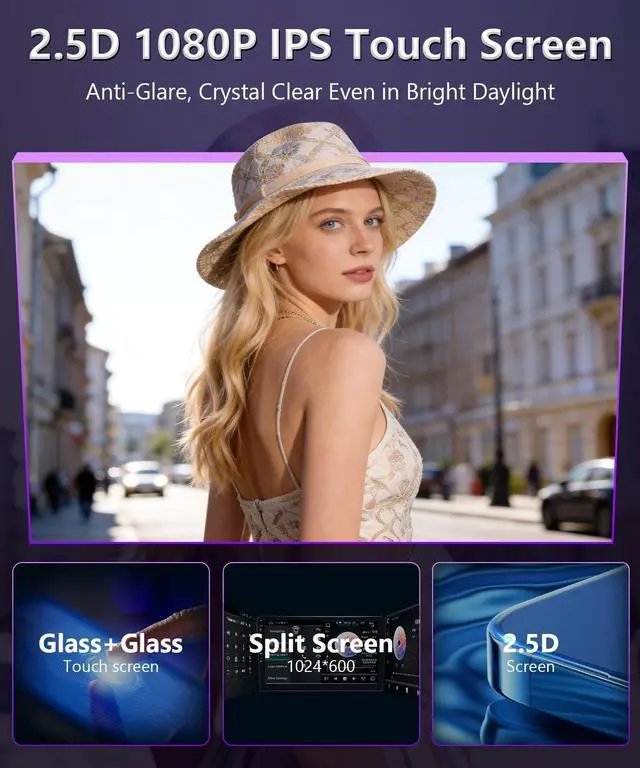The image size is (640, 768).
Task: Click the Split Screen bold label
Action: point(321,643)
